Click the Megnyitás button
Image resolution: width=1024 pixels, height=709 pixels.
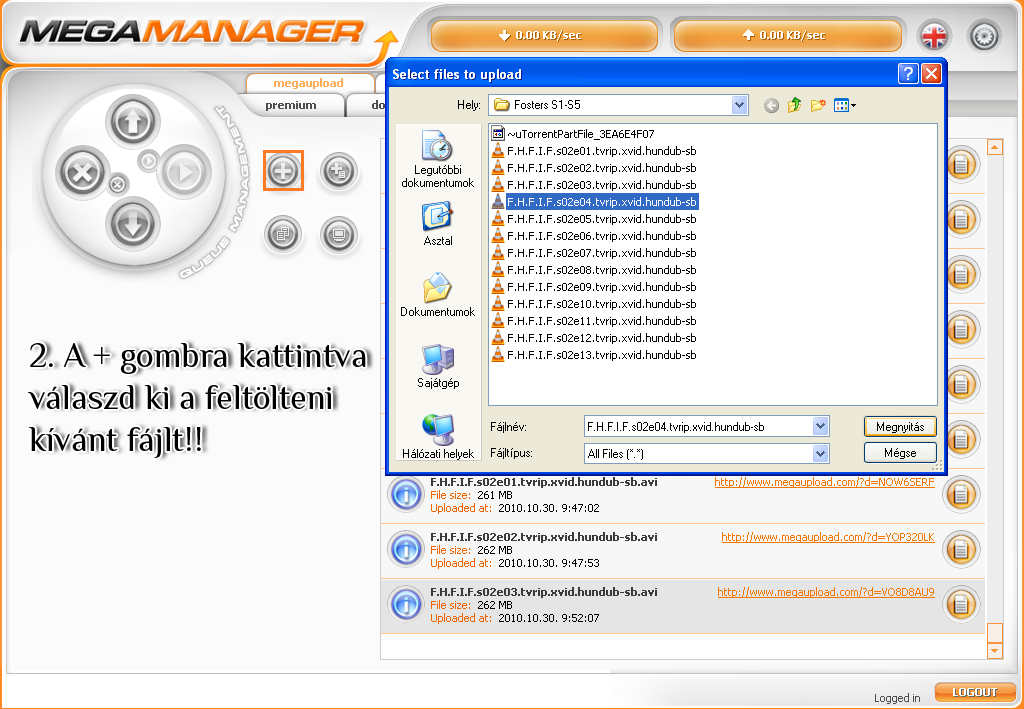[x=900, y=427]
